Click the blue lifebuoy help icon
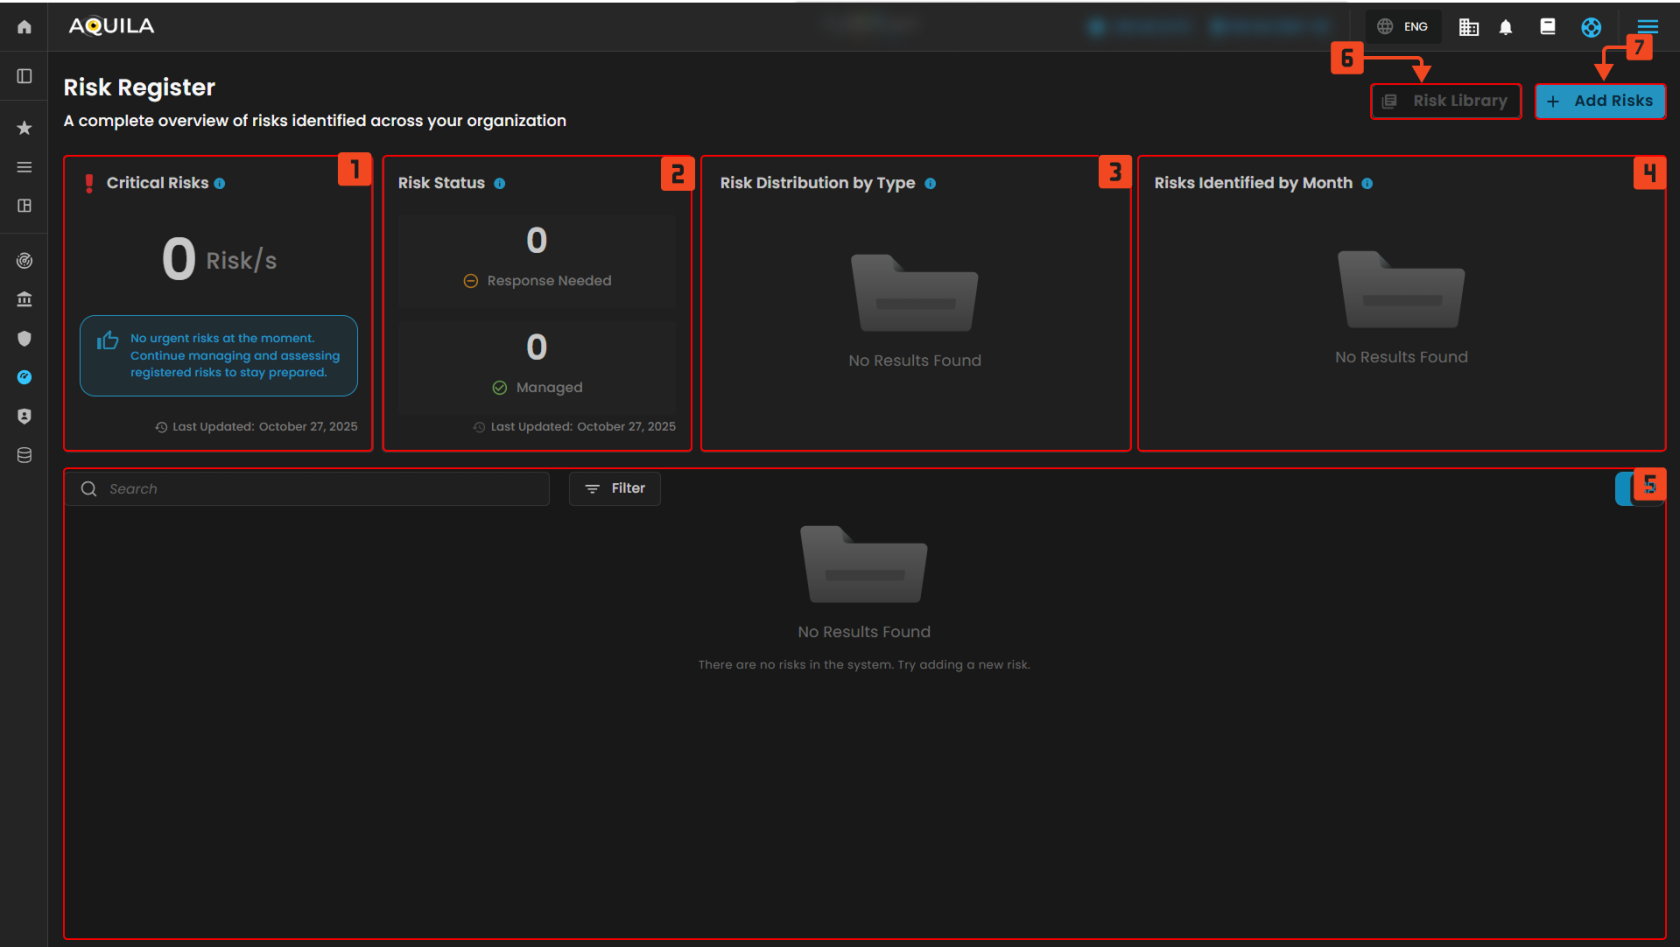The image size is (1680, 947). [1591, 27]
